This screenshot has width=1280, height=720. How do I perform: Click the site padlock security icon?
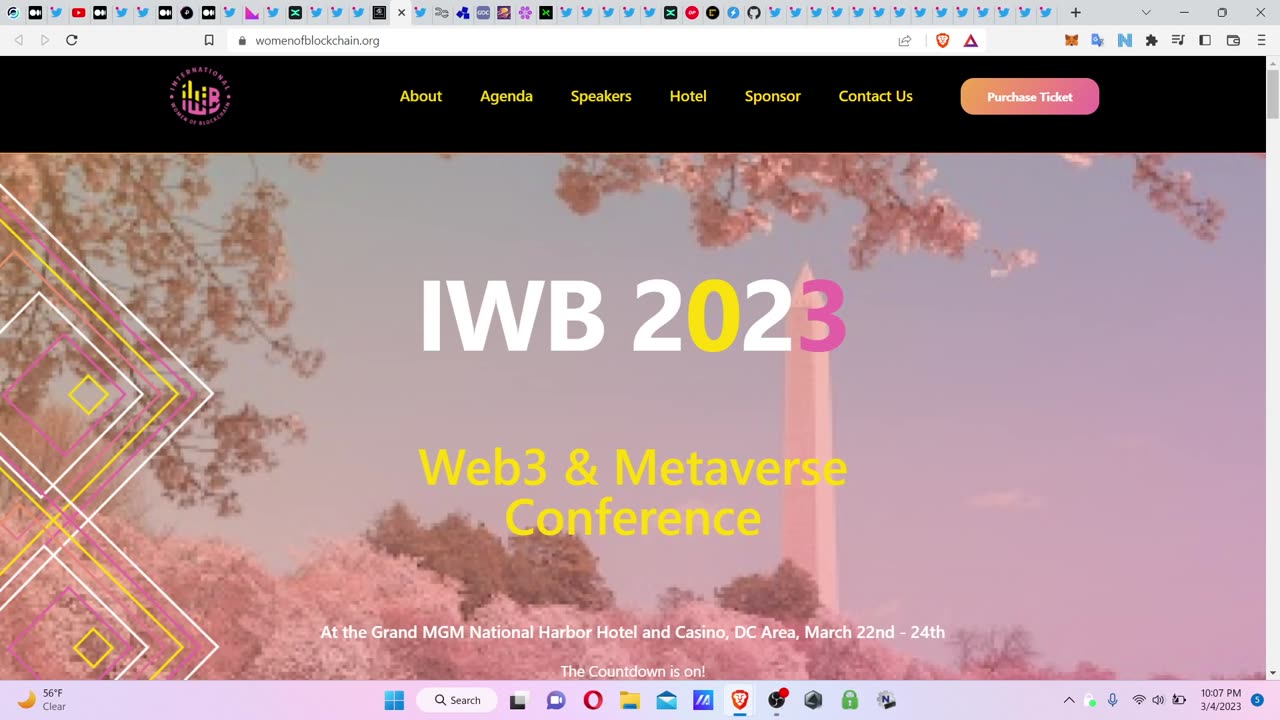click(x=241, y=40)
